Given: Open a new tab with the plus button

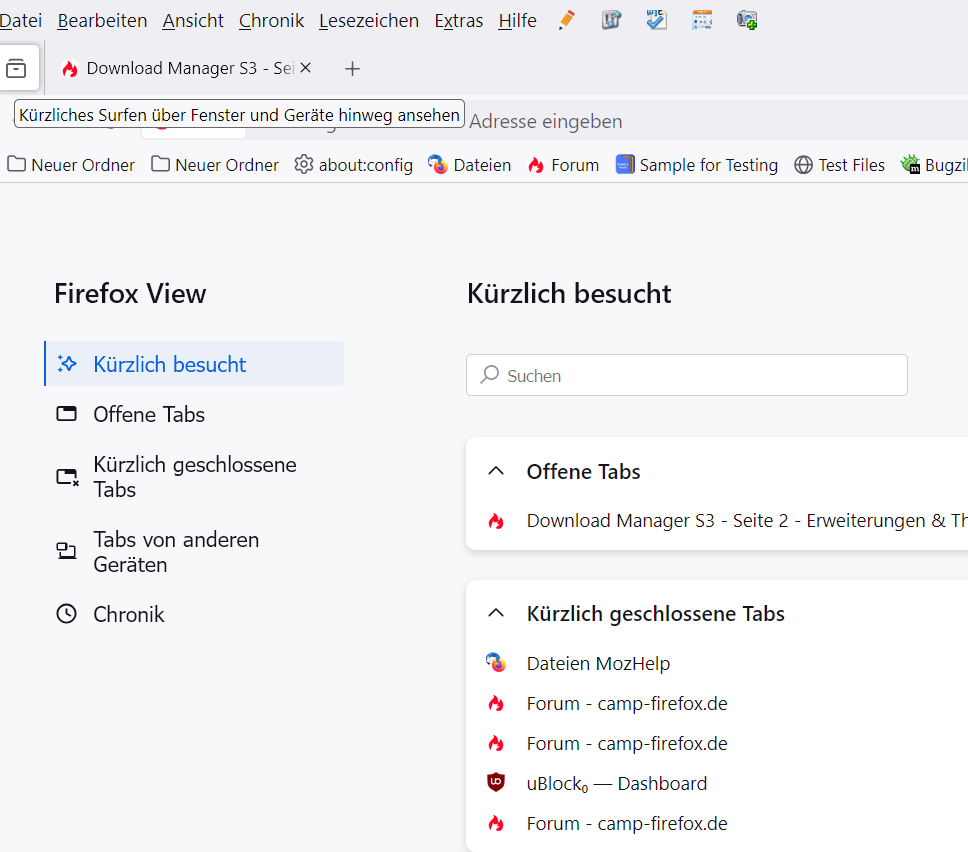Looking at the screenshot, I should coord(352,69).
